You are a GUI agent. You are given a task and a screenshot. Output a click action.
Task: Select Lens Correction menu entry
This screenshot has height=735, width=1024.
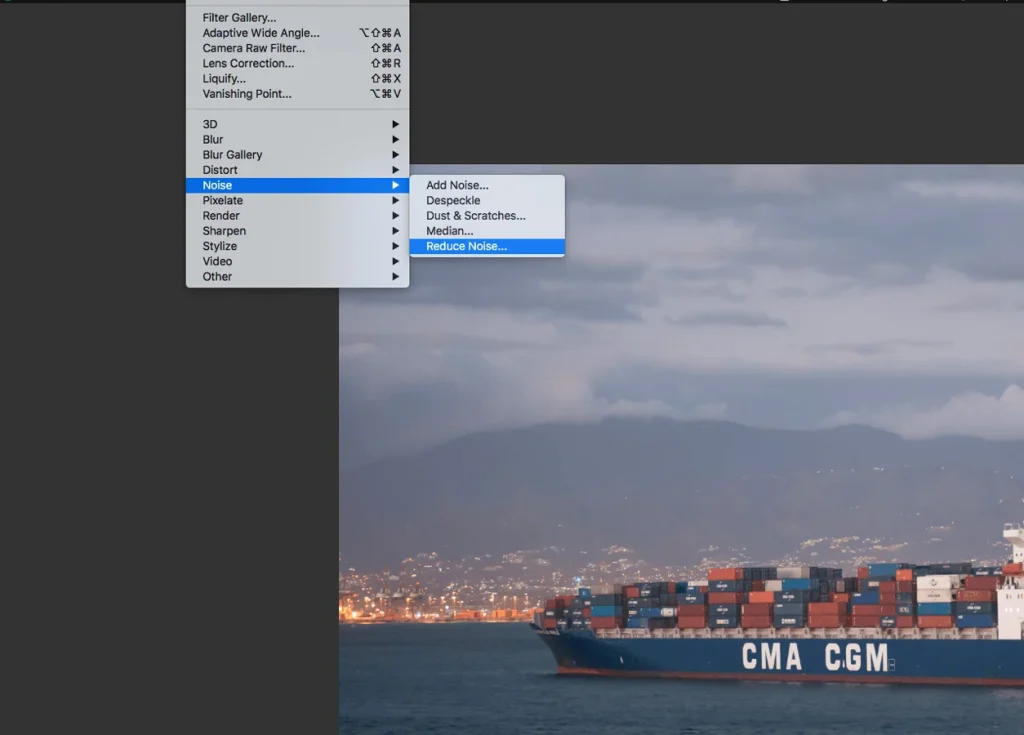(297, 63)
